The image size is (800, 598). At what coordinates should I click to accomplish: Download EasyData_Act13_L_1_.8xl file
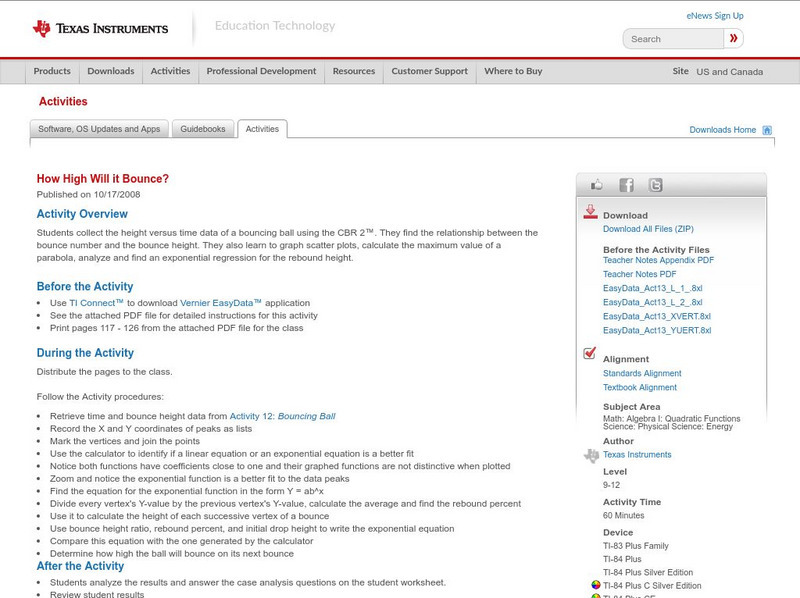pyautogui.click(x=653, y=288)
